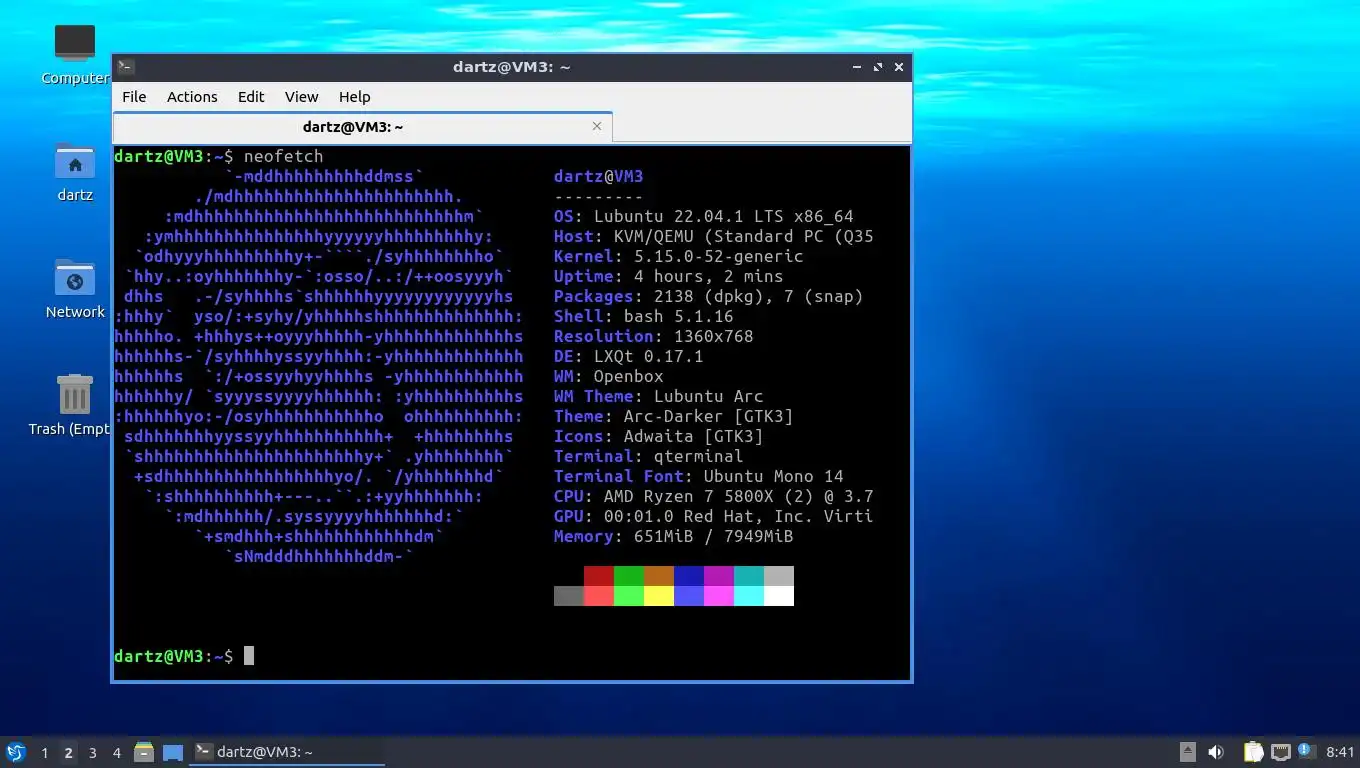Screen dimensions: 1360x768
Task: Click the 'Shell: bash 5.1.16' line
Action: [x=644, y=316]
